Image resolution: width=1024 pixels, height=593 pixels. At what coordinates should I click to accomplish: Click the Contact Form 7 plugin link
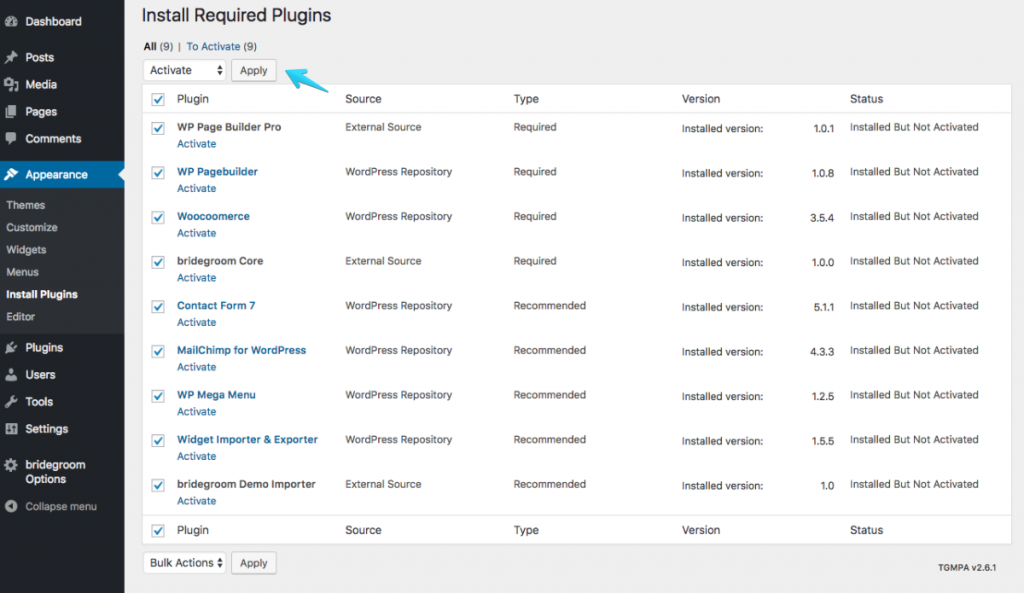point(216,306)
